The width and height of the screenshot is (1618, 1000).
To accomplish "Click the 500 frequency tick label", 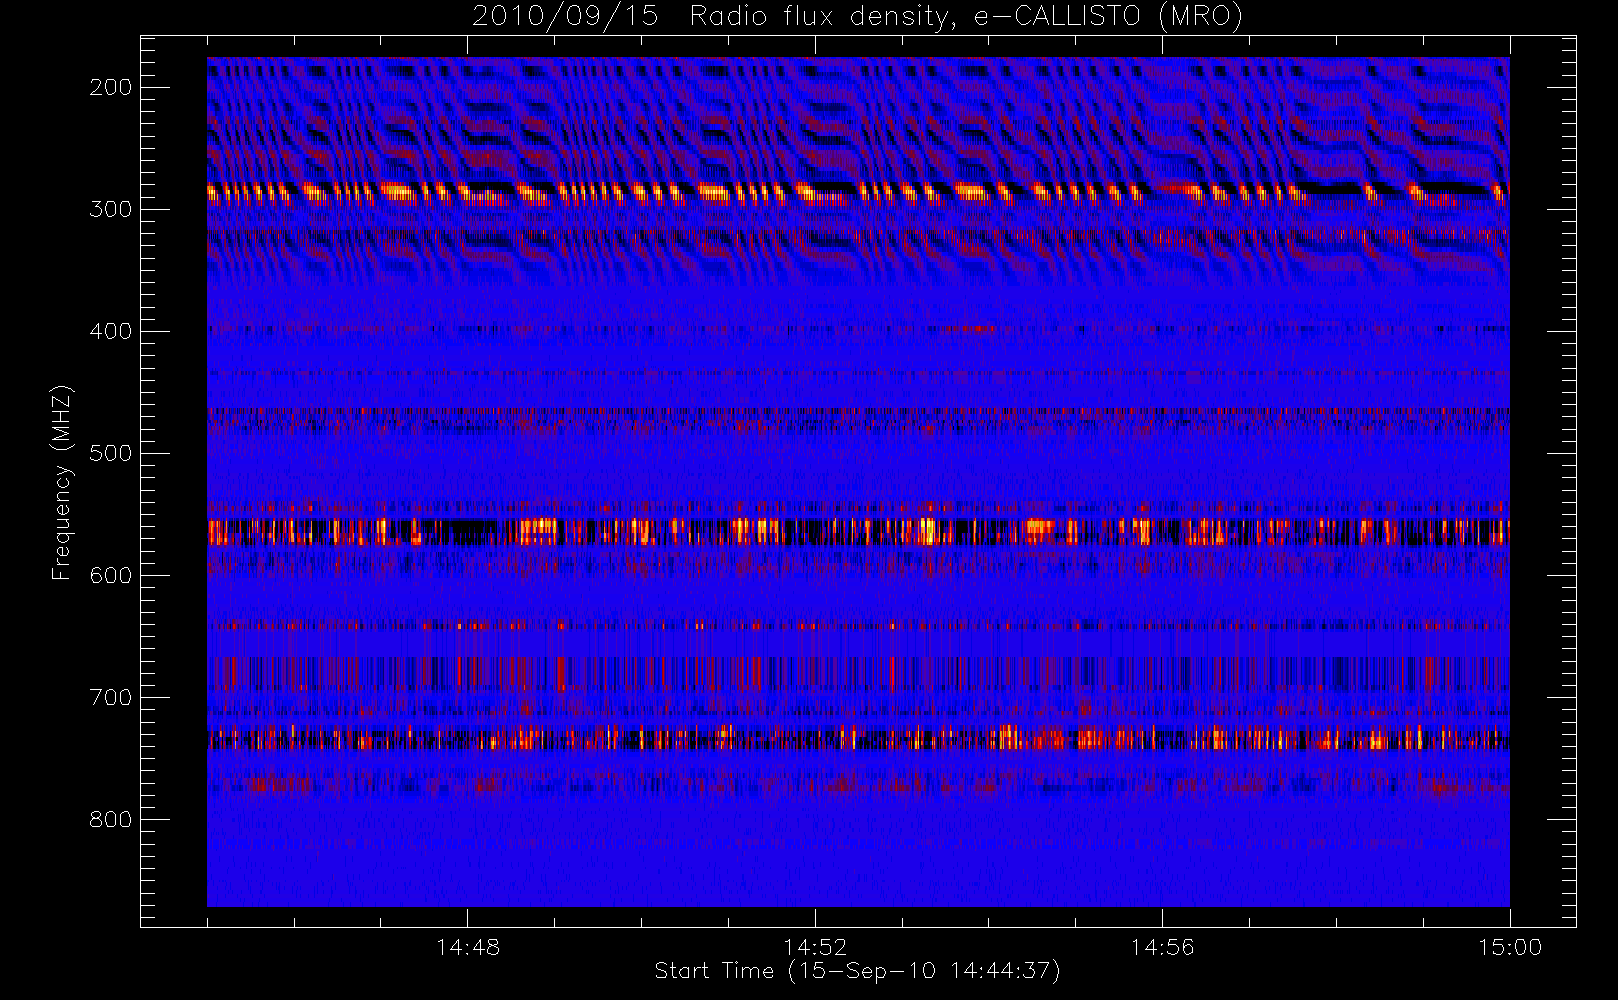I will [x=110, y=453].
